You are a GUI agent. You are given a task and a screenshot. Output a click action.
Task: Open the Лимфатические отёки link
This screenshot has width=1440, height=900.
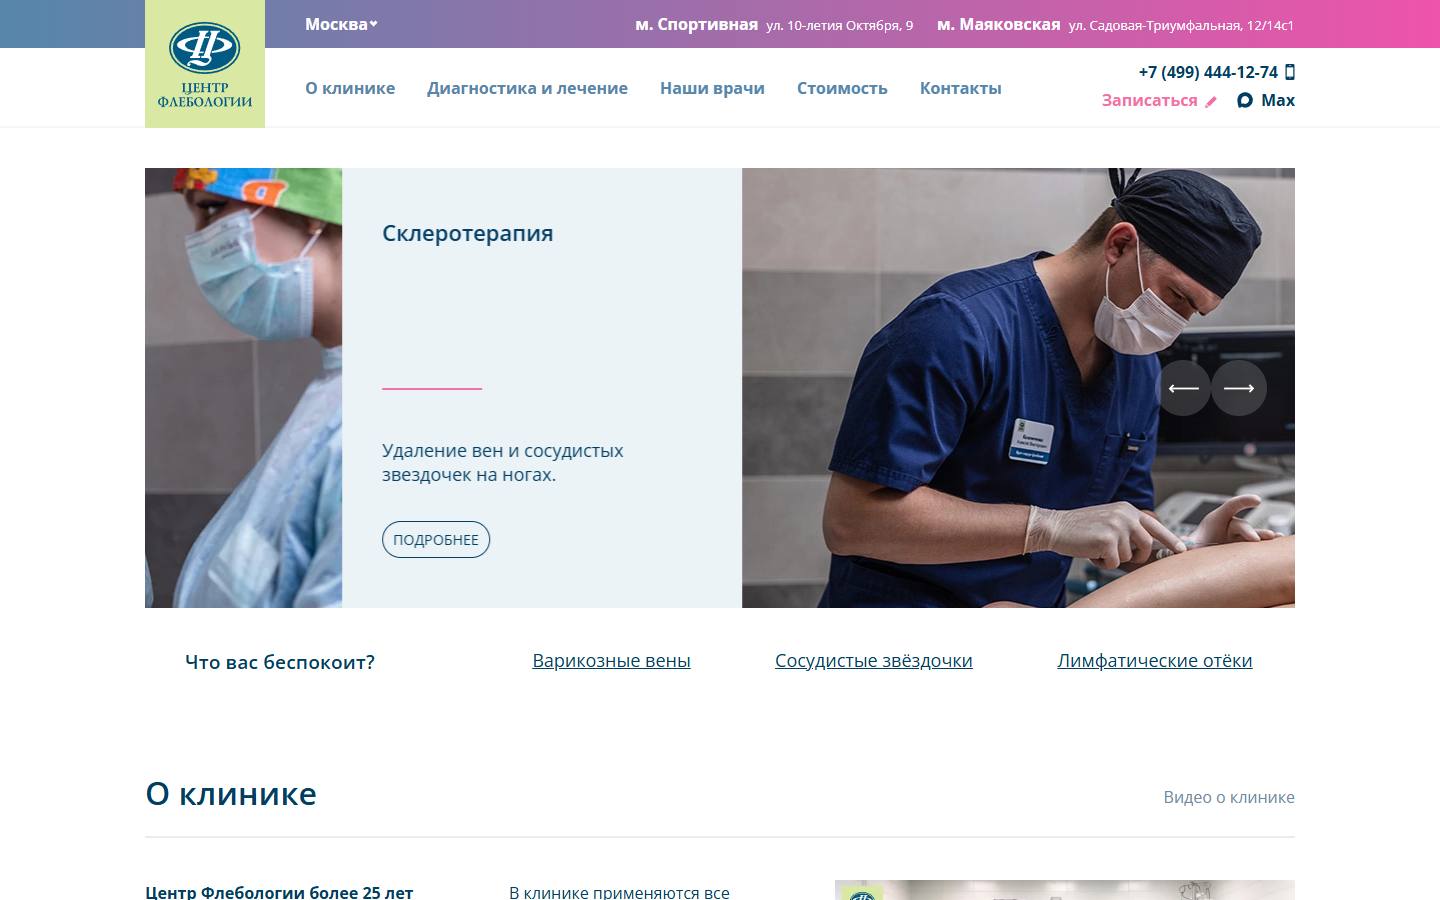1154,660
